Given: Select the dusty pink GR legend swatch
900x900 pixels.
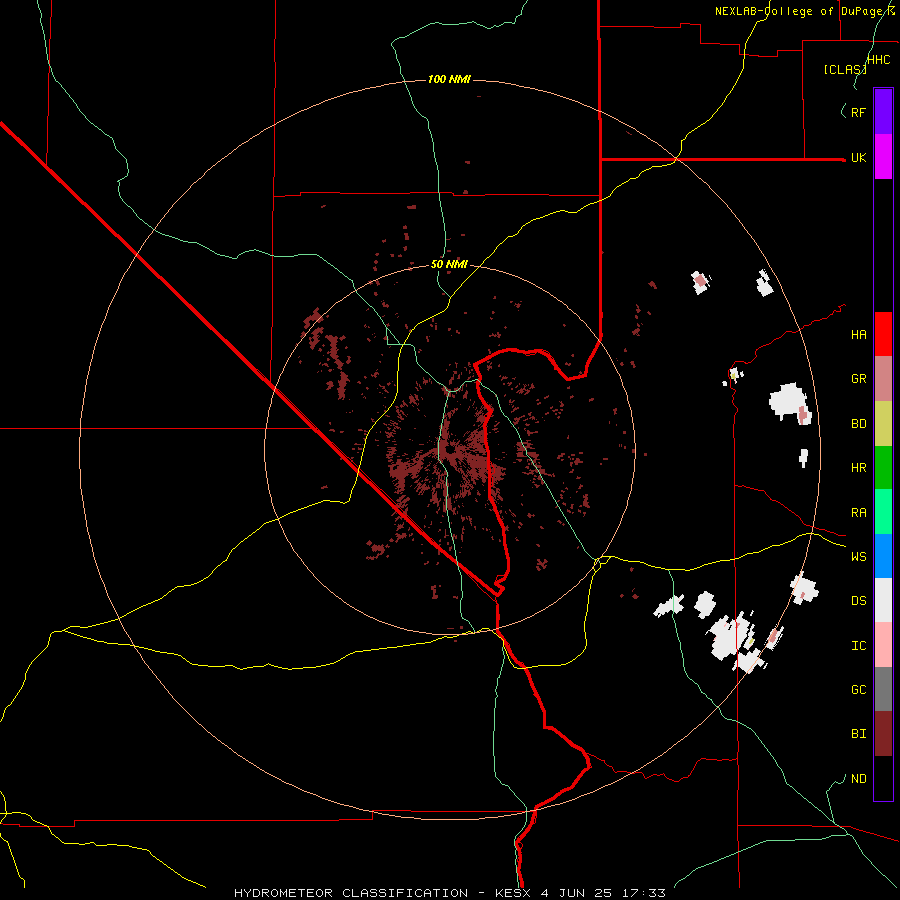Looking at the screenshot, I should [883, 378].
